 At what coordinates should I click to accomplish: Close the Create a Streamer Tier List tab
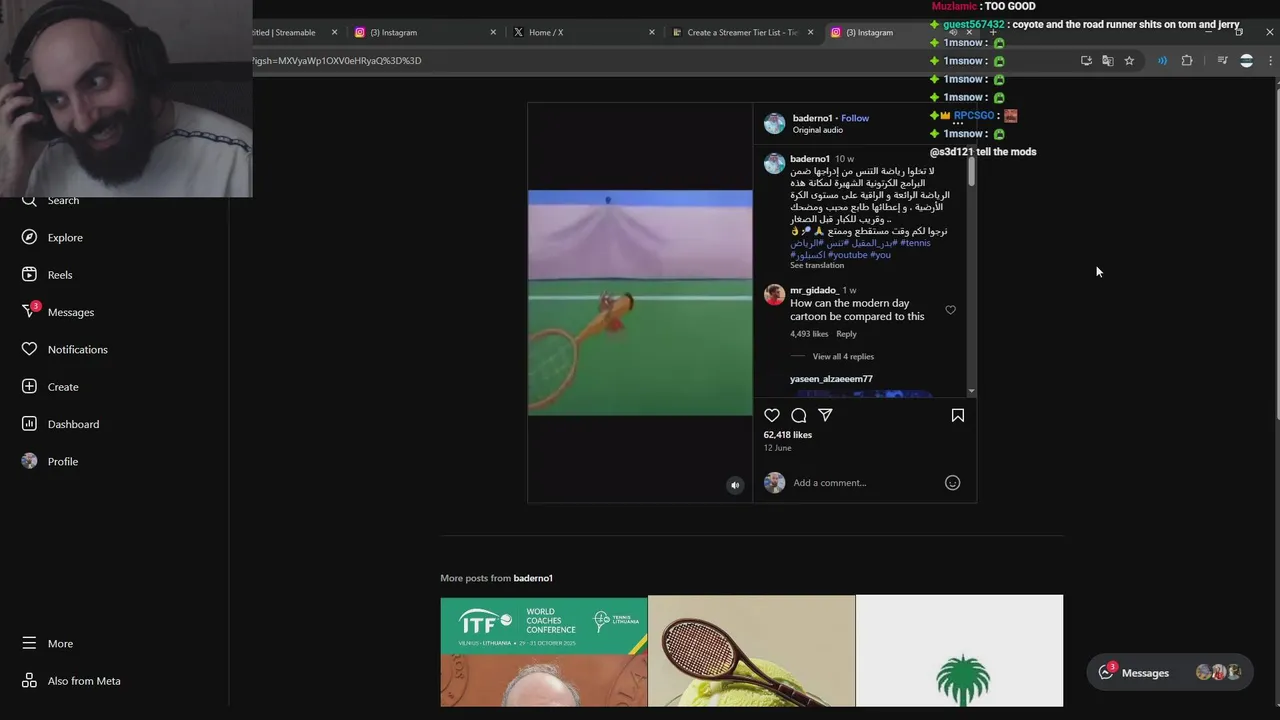click(810, 32)
